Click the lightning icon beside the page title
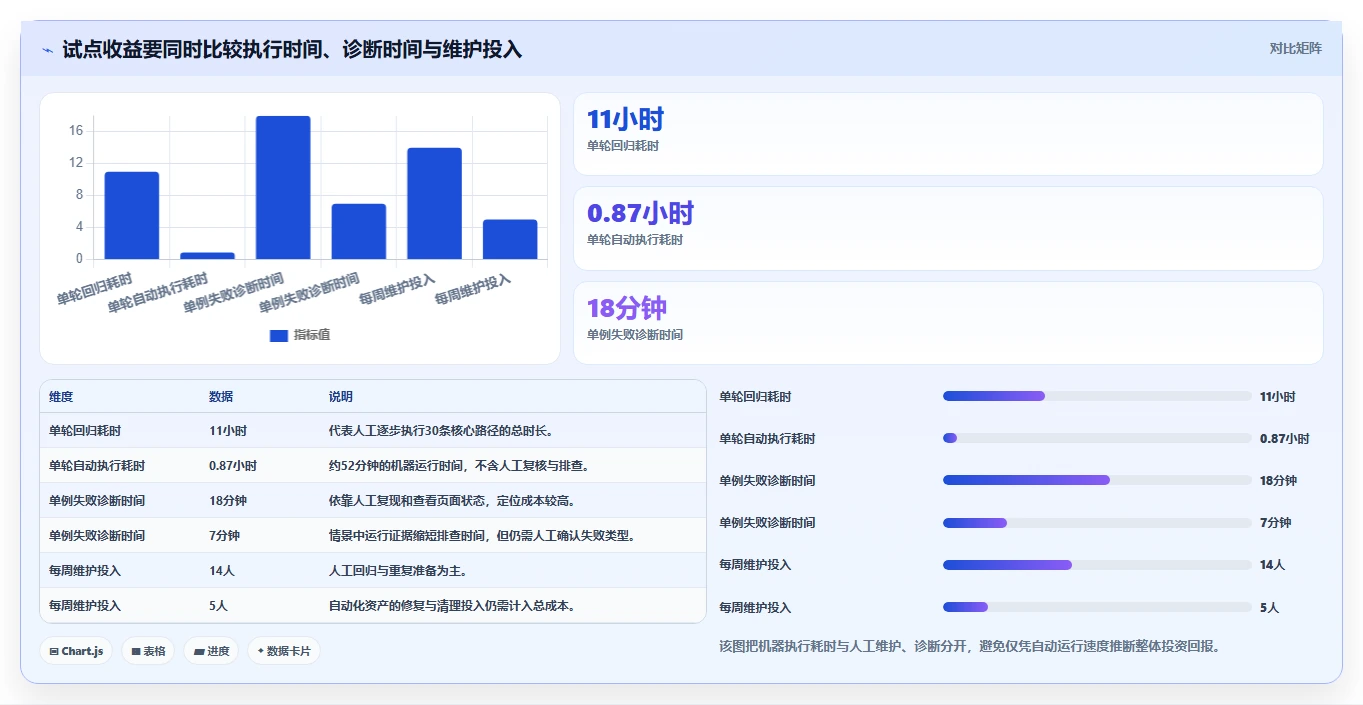Image resolution: width=1363 pixels, height=705 pixels. click(47, 50)
